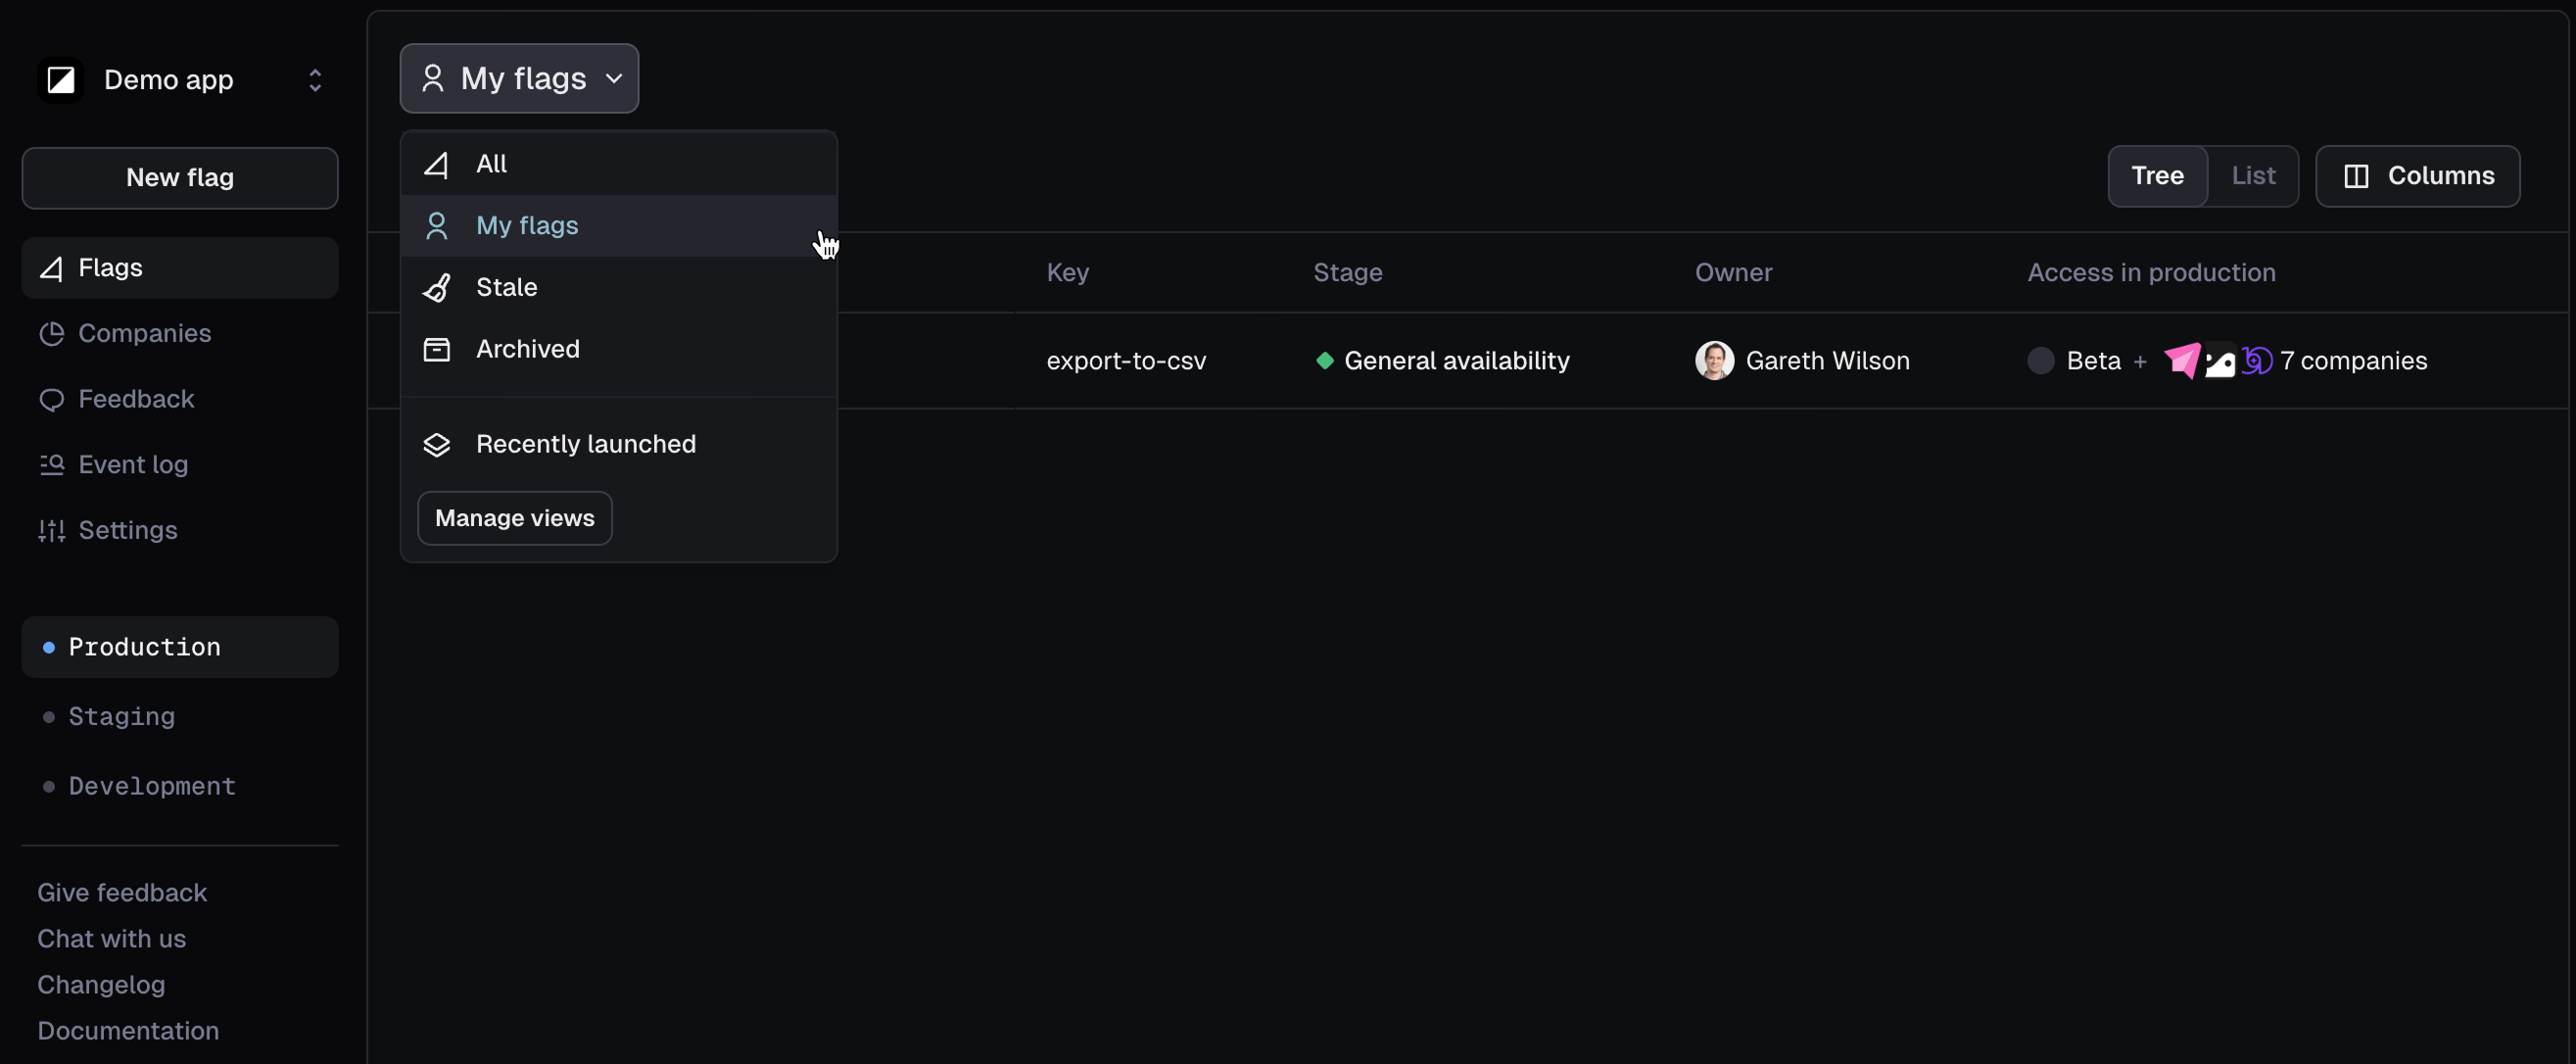This screenshot has height=1064, width=2576.
Task: Click the Demo app logo icon
Action: [61, 80]
